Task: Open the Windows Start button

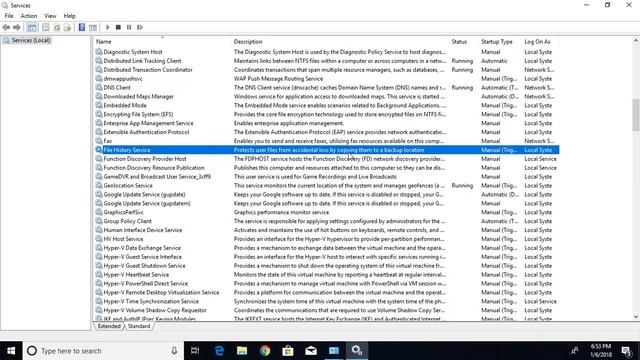Action: pos(11,351)
